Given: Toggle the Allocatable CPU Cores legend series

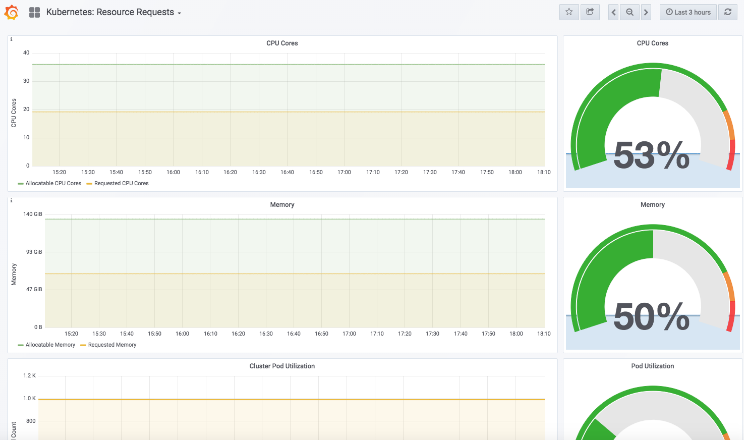Looking at the screenshot, I should (49, 183).
